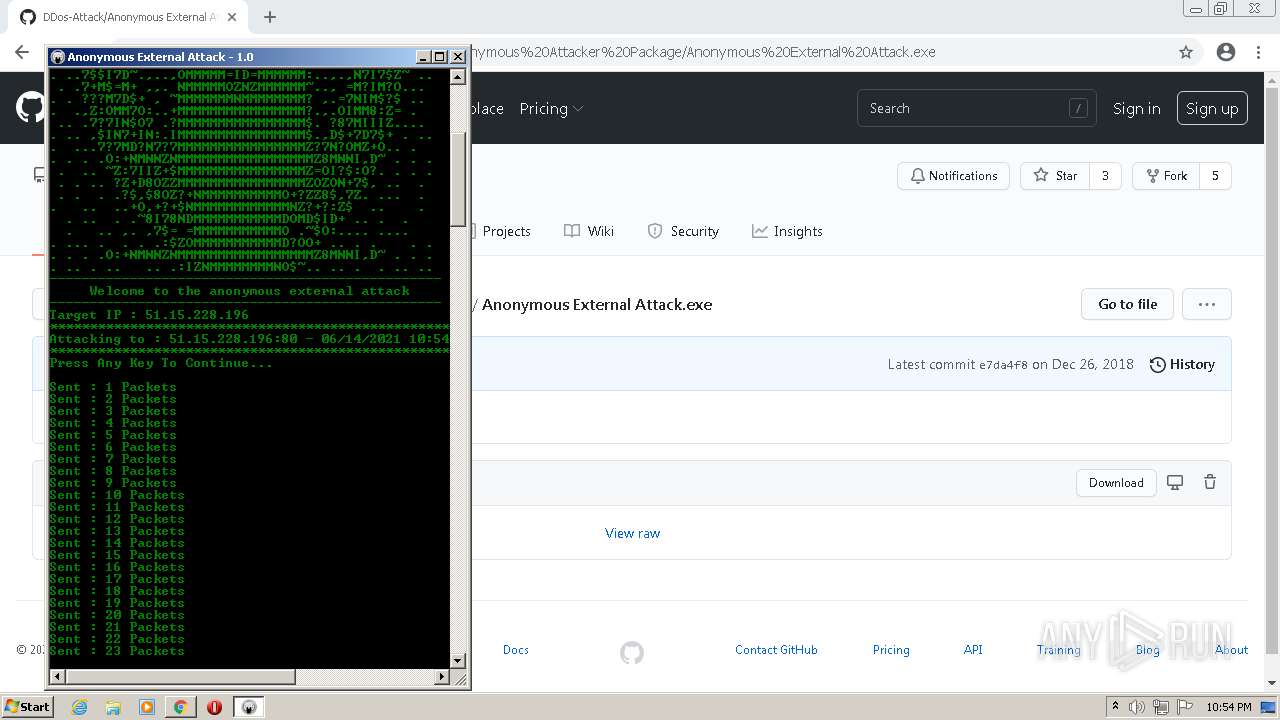Open the About footer link

tap(1231, 650)
